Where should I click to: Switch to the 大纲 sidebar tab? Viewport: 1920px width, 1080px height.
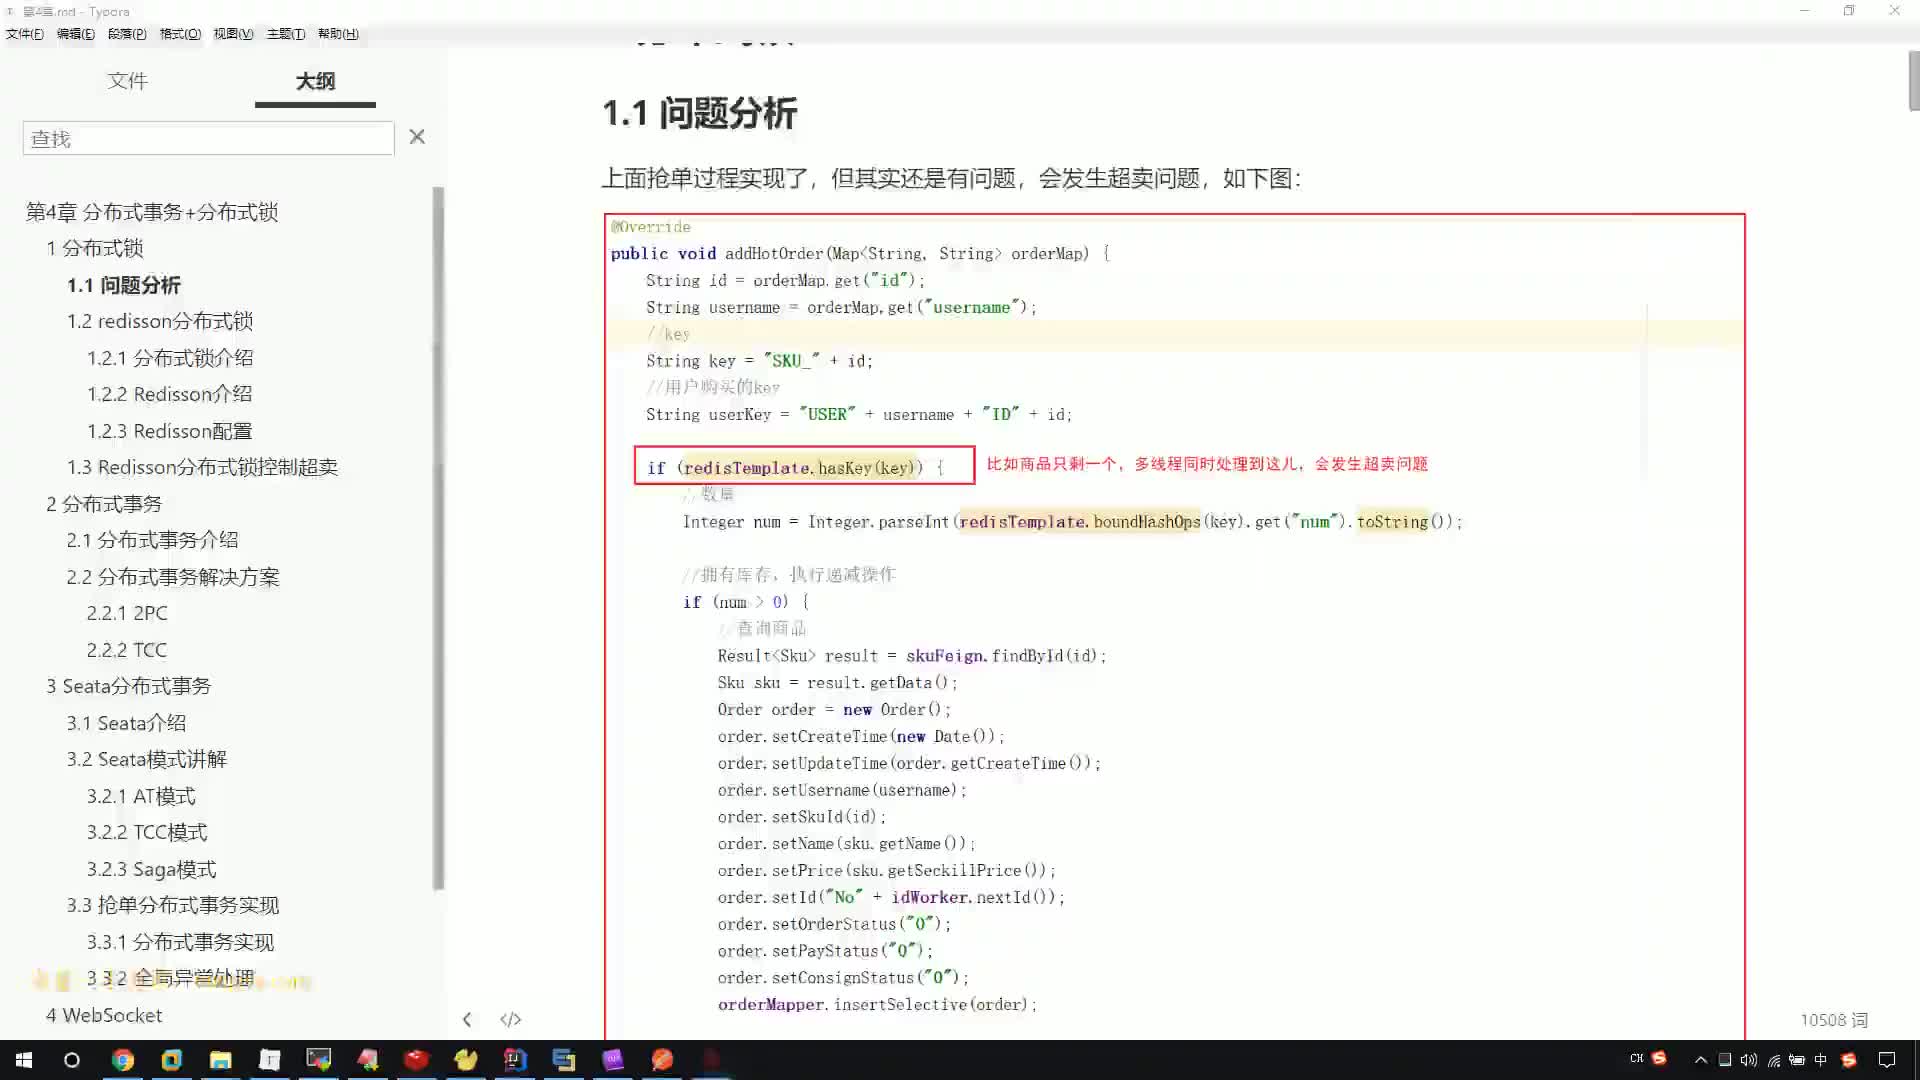(315, 81)
